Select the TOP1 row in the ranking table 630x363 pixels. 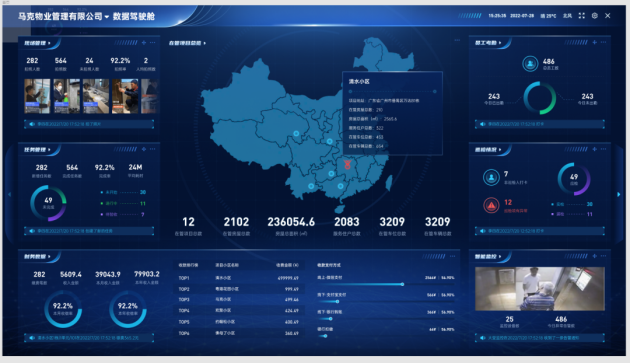pos(239,278)
